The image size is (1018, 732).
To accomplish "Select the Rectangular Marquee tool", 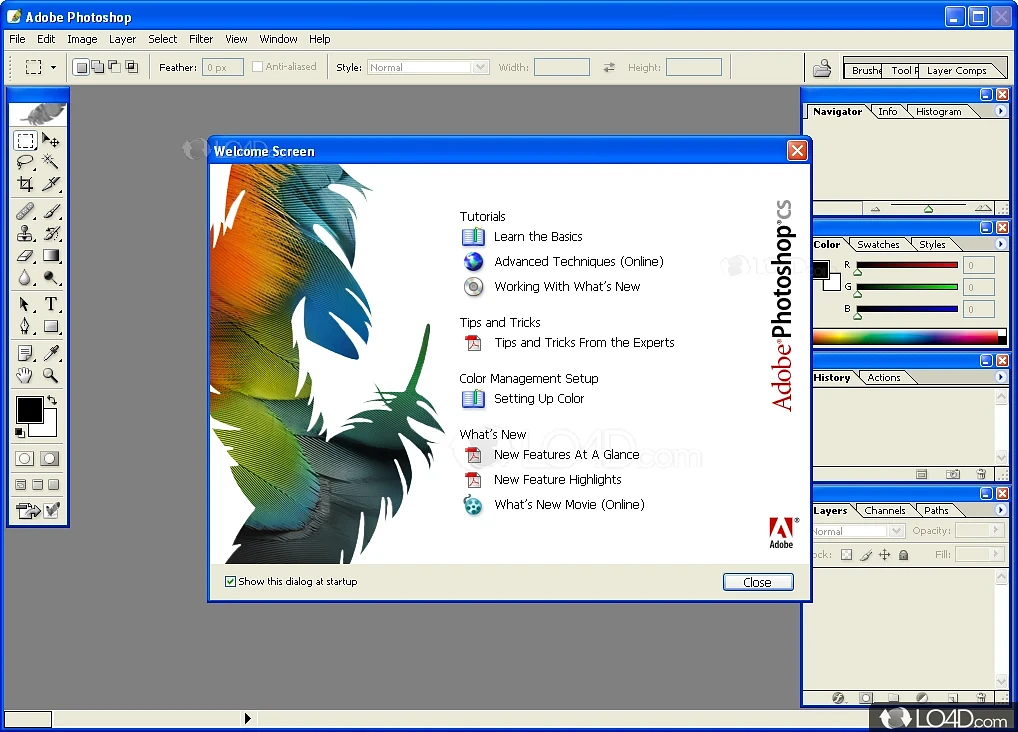I will (26, 140).
